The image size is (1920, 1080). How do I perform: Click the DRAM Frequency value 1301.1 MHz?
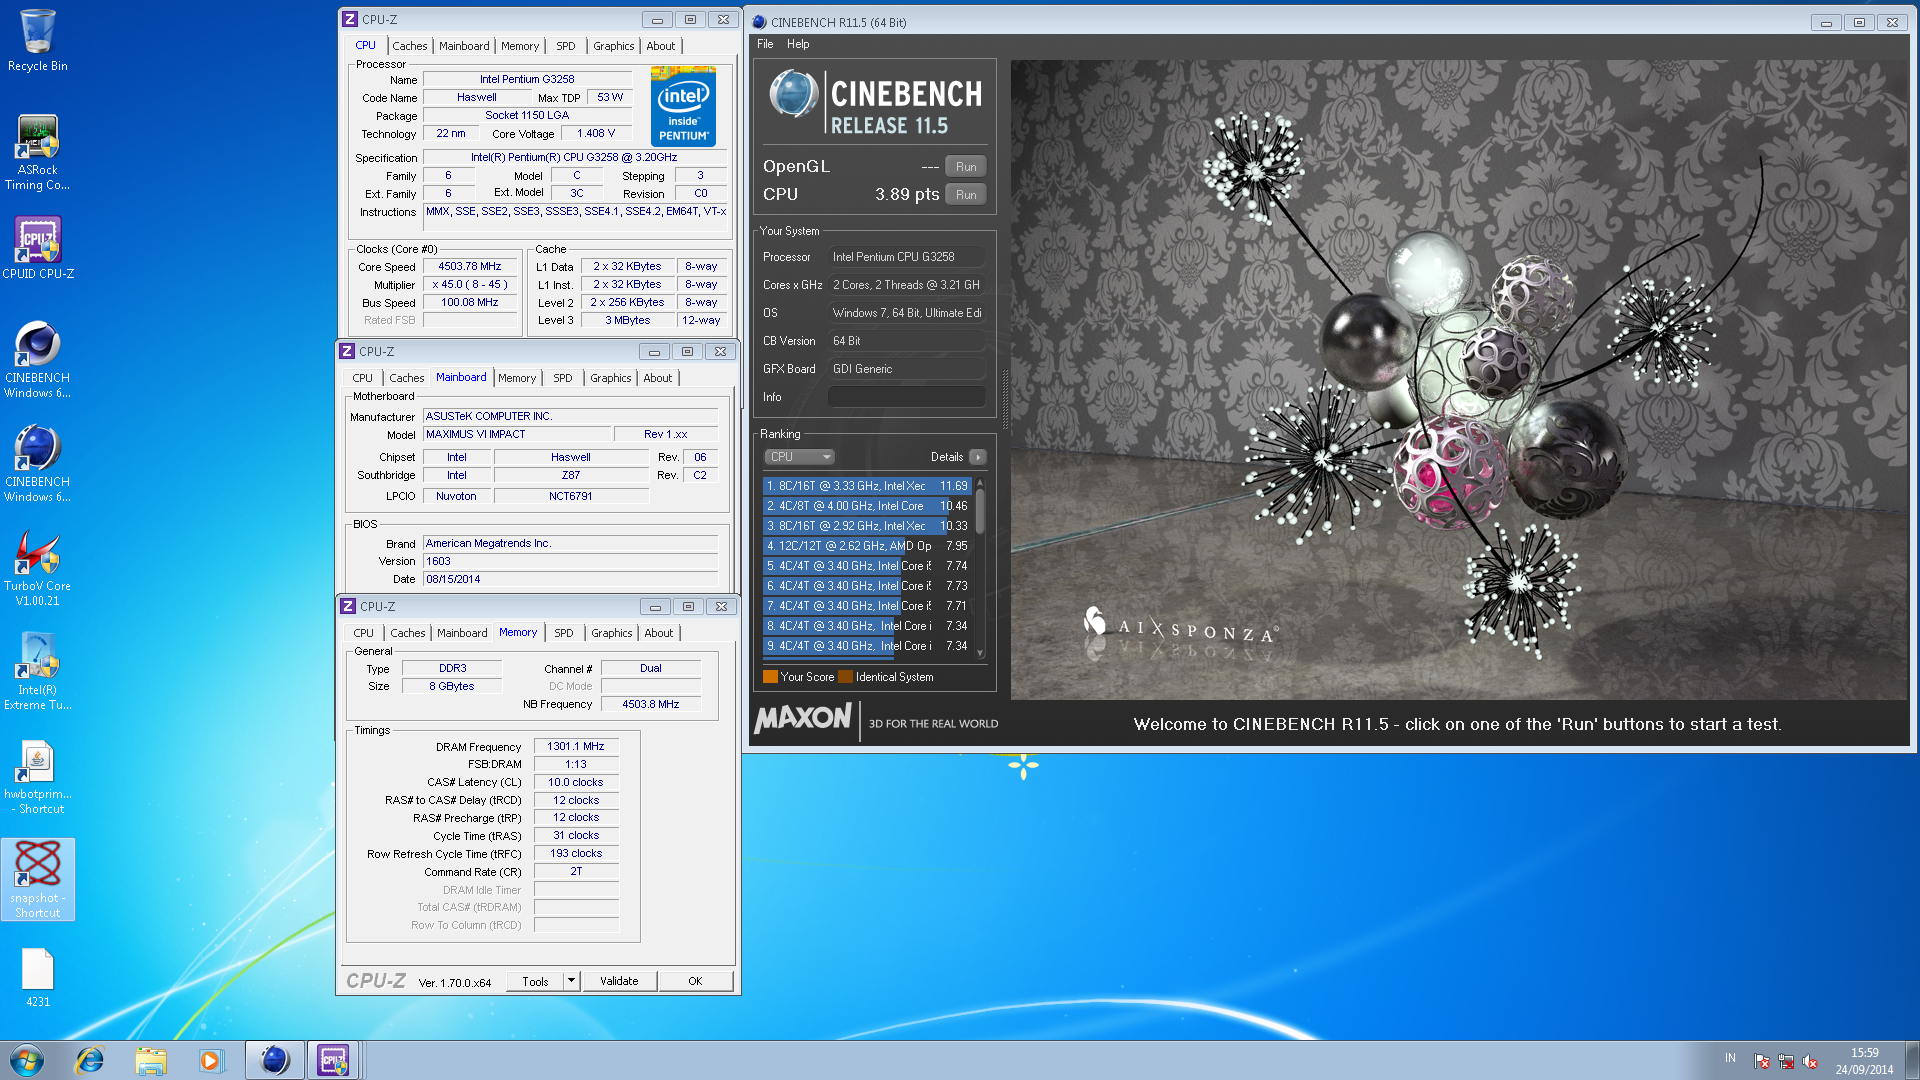click(x=576, y=746)
